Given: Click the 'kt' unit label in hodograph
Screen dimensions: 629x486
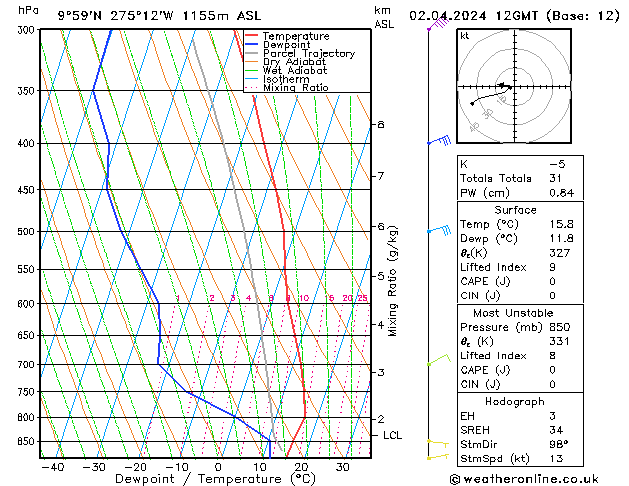Looking at the screenshot, I should point(465,36).
